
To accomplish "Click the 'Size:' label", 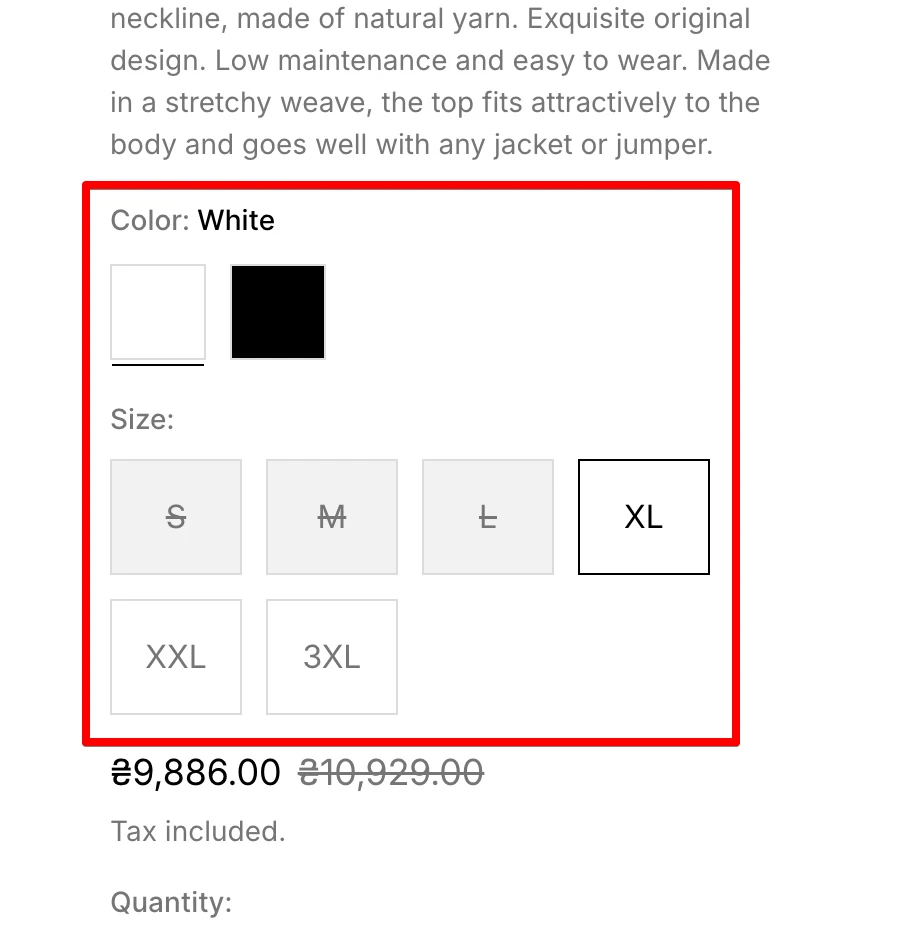I will [142, 419].
